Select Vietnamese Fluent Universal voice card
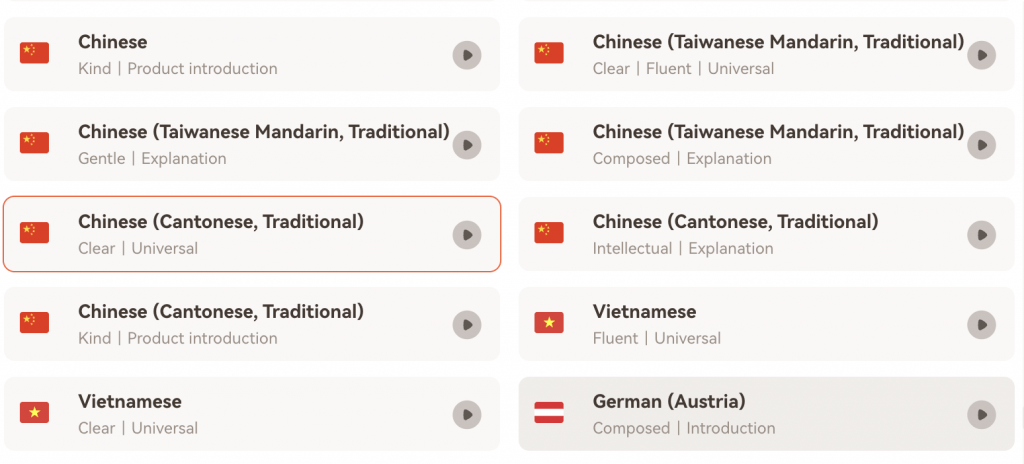This screenshot has height=464, width=1024. coord(767,324)
